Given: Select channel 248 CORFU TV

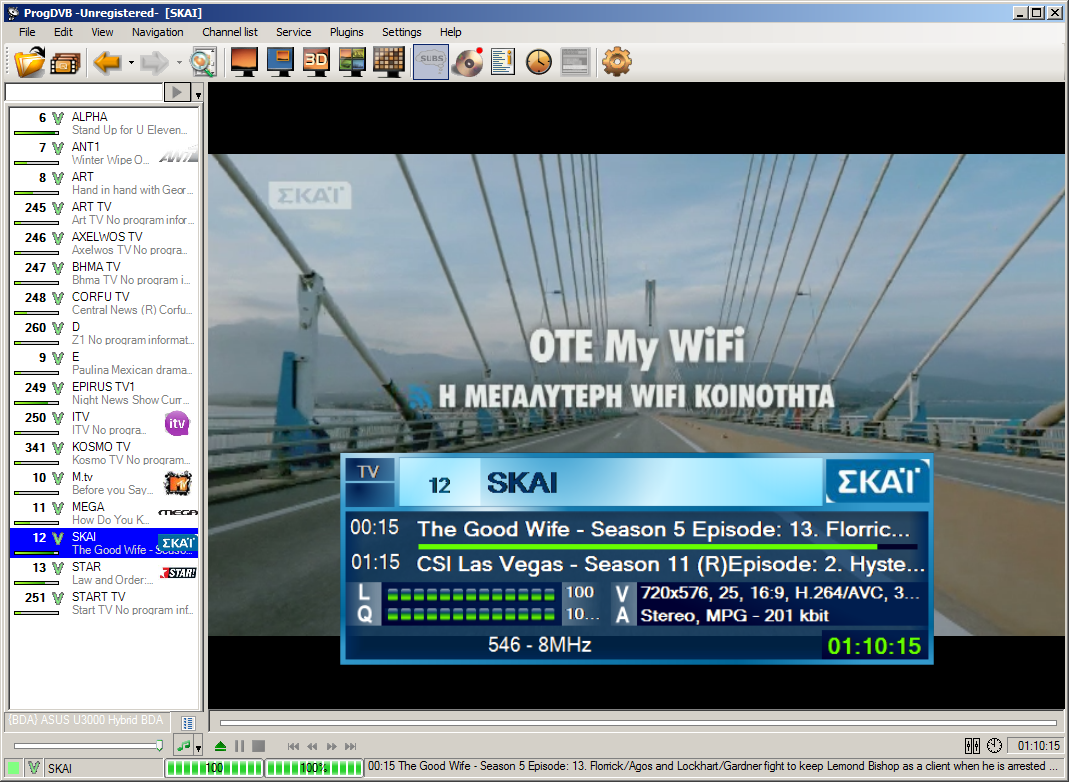Looking at the screenshot, I should point(104,303).
